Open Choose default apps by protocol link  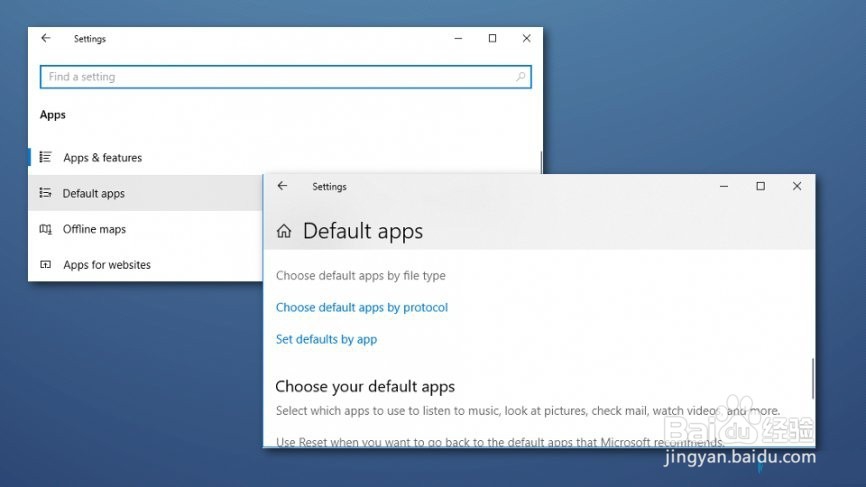click(x=362, y=308)
